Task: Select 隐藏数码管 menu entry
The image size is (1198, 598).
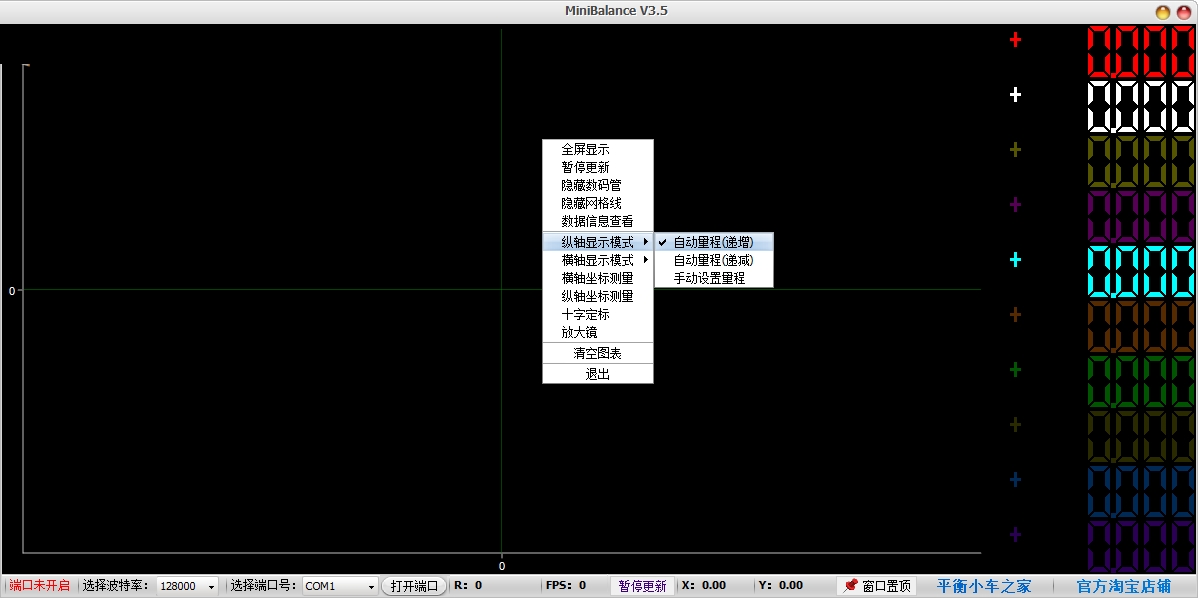Action: point(597,186)
